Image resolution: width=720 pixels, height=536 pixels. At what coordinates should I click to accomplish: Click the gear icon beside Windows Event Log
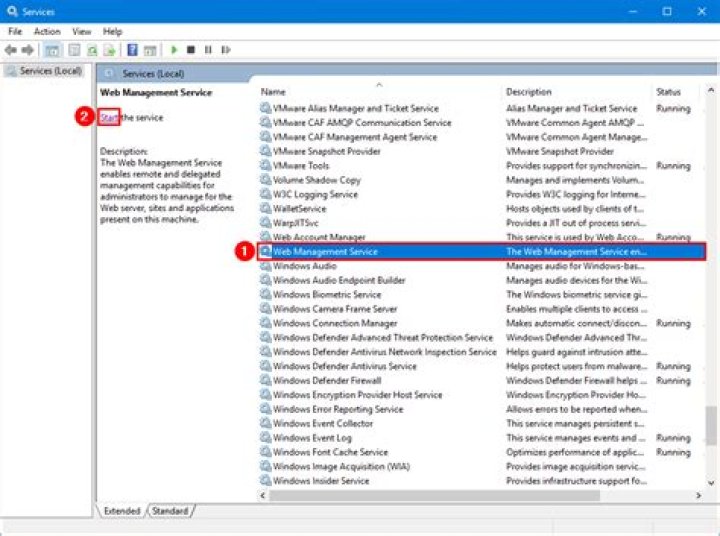point(265,438)
